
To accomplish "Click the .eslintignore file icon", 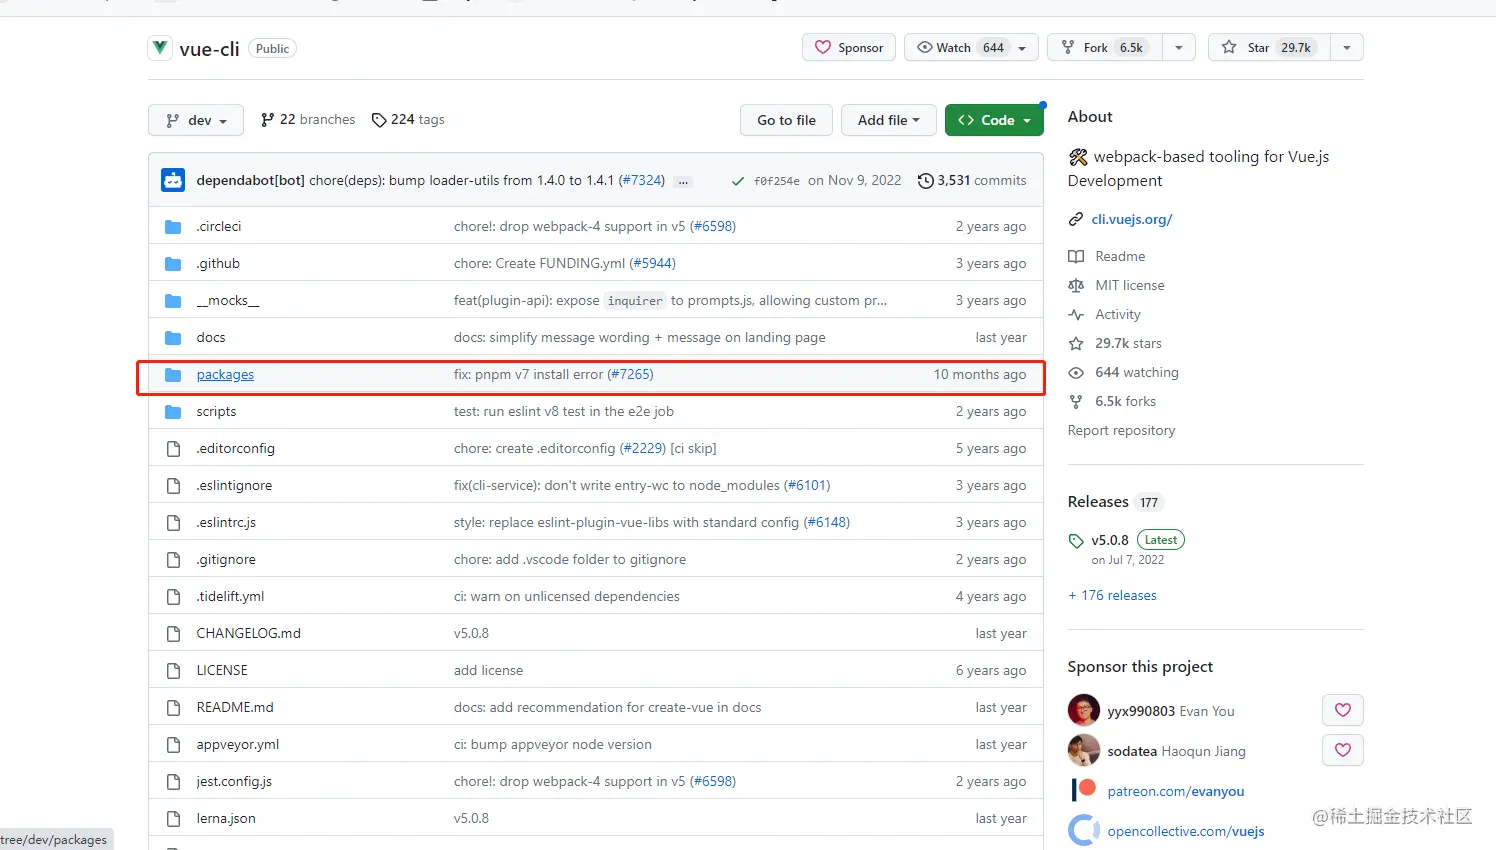I will tap(173, 486).
